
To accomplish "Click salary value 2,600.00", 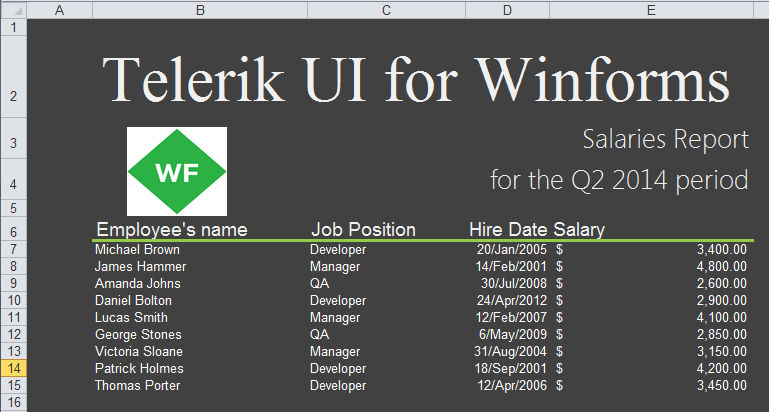I will click(722, 283).
